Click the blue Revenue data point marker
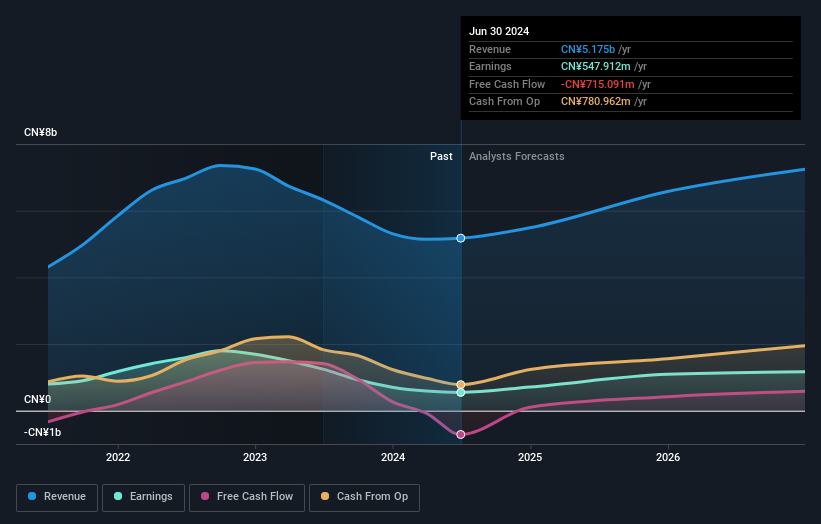 (x=461, y=238)
